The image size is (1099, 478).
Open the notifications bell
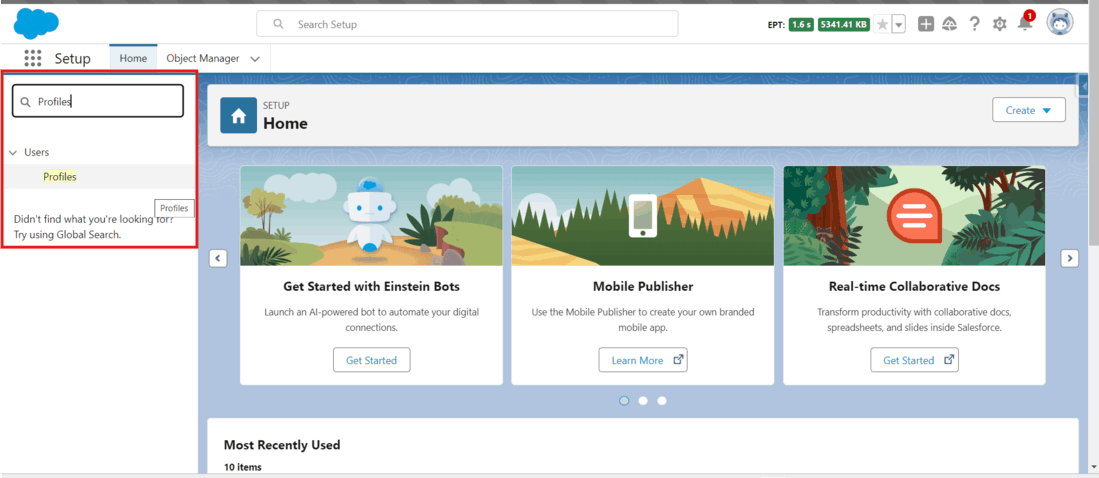coord(1025,23)
